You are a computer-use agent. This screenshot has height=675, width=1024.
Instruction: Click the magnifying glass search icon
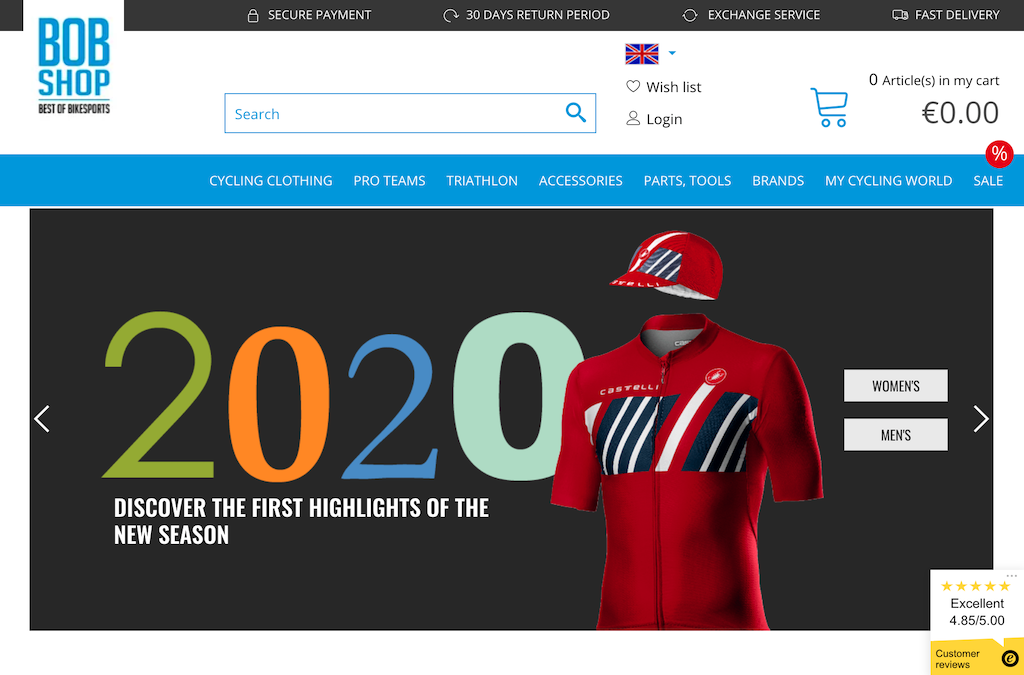575,112
